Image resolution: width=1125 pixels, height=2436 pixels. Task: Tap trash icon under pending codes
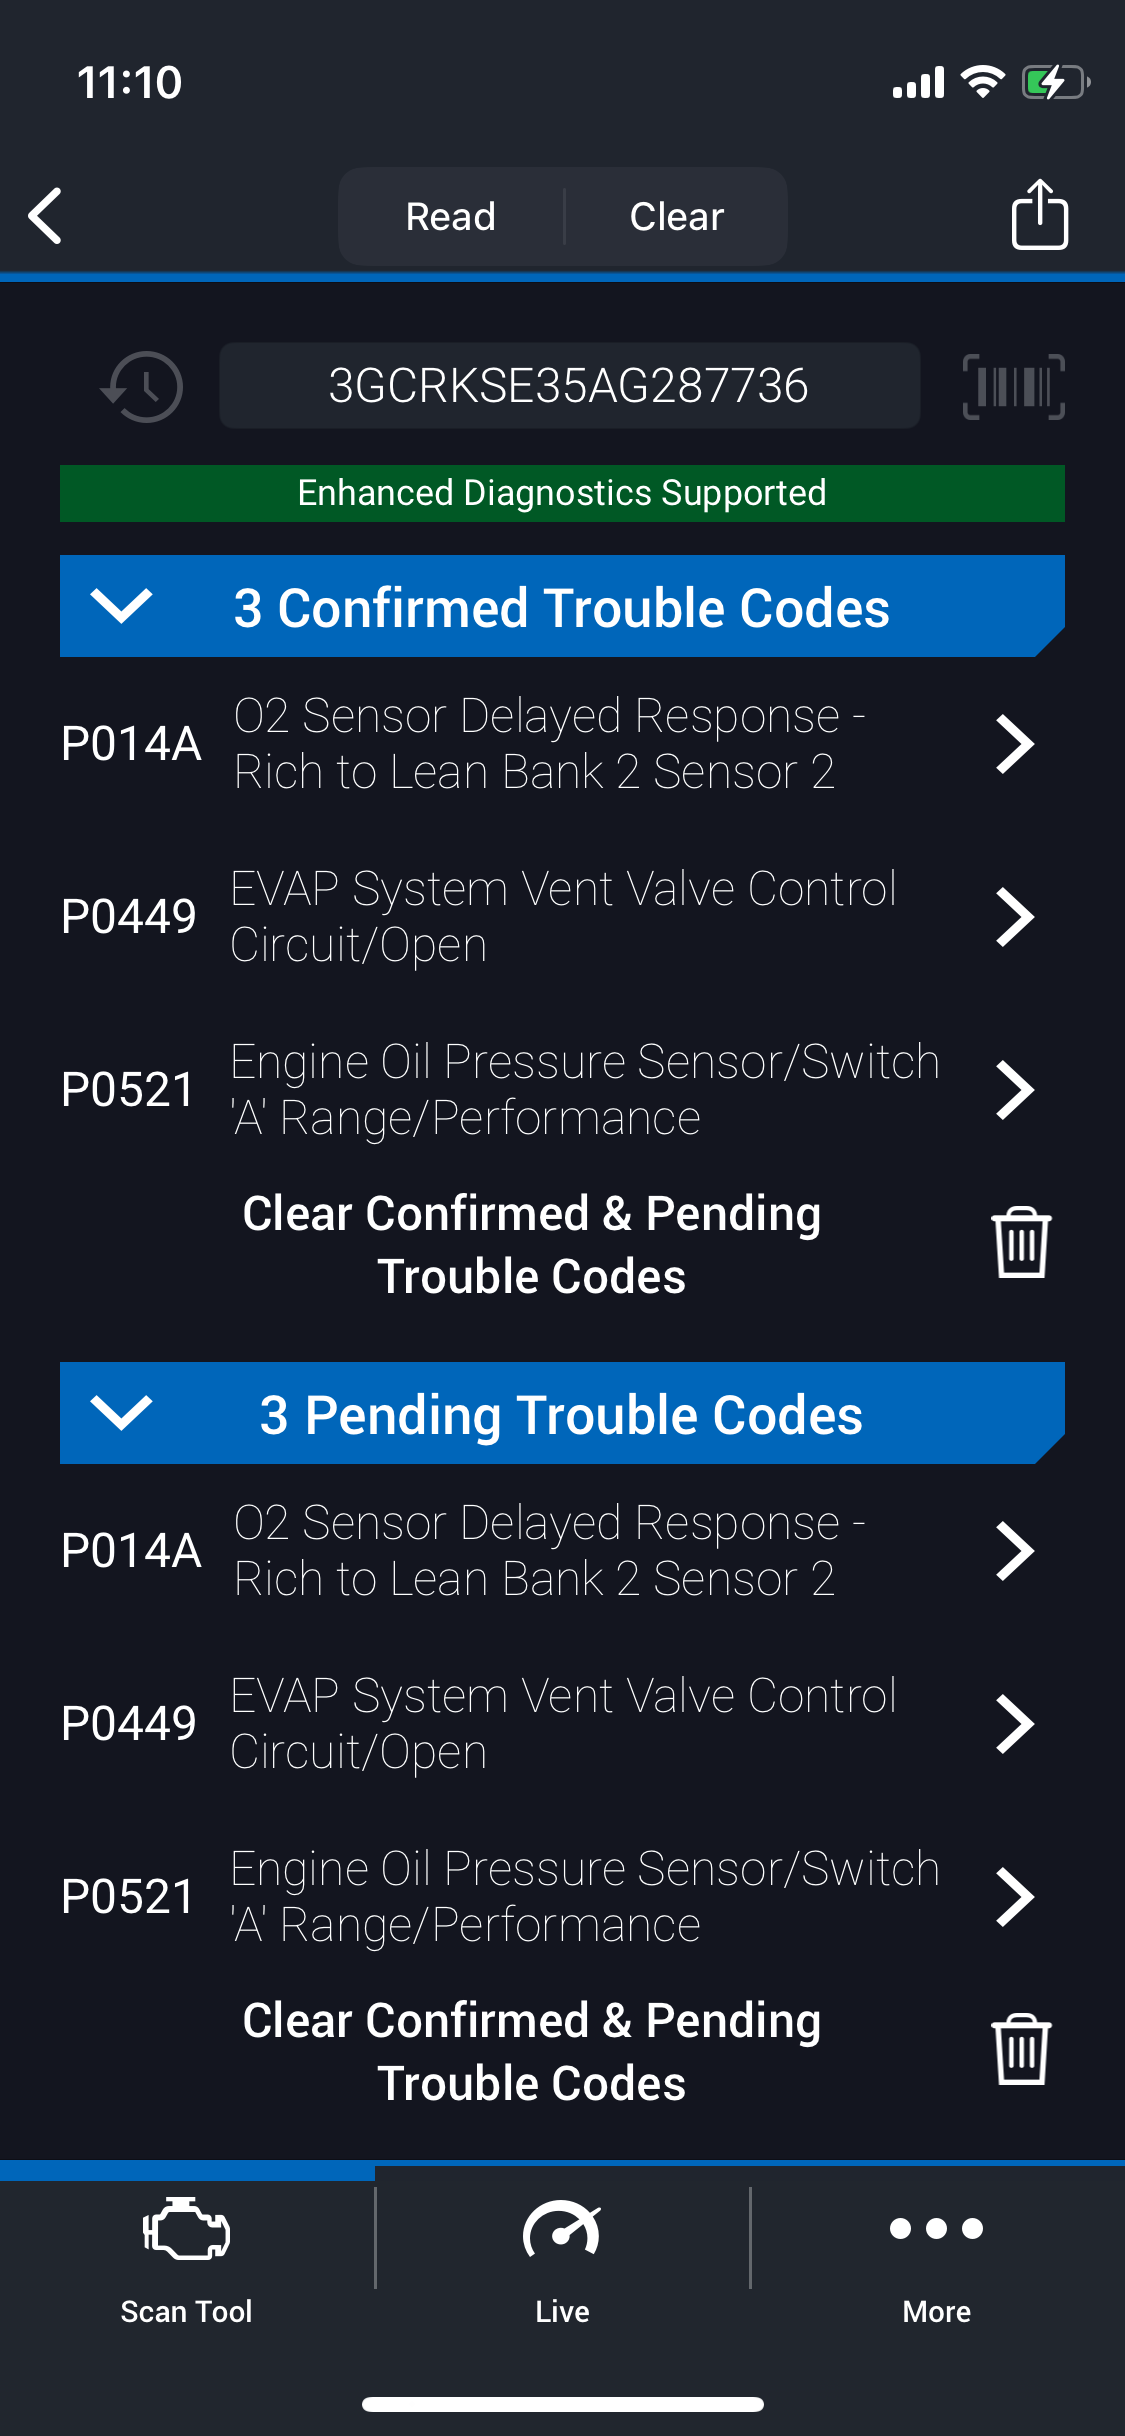pos(1021,2050)
